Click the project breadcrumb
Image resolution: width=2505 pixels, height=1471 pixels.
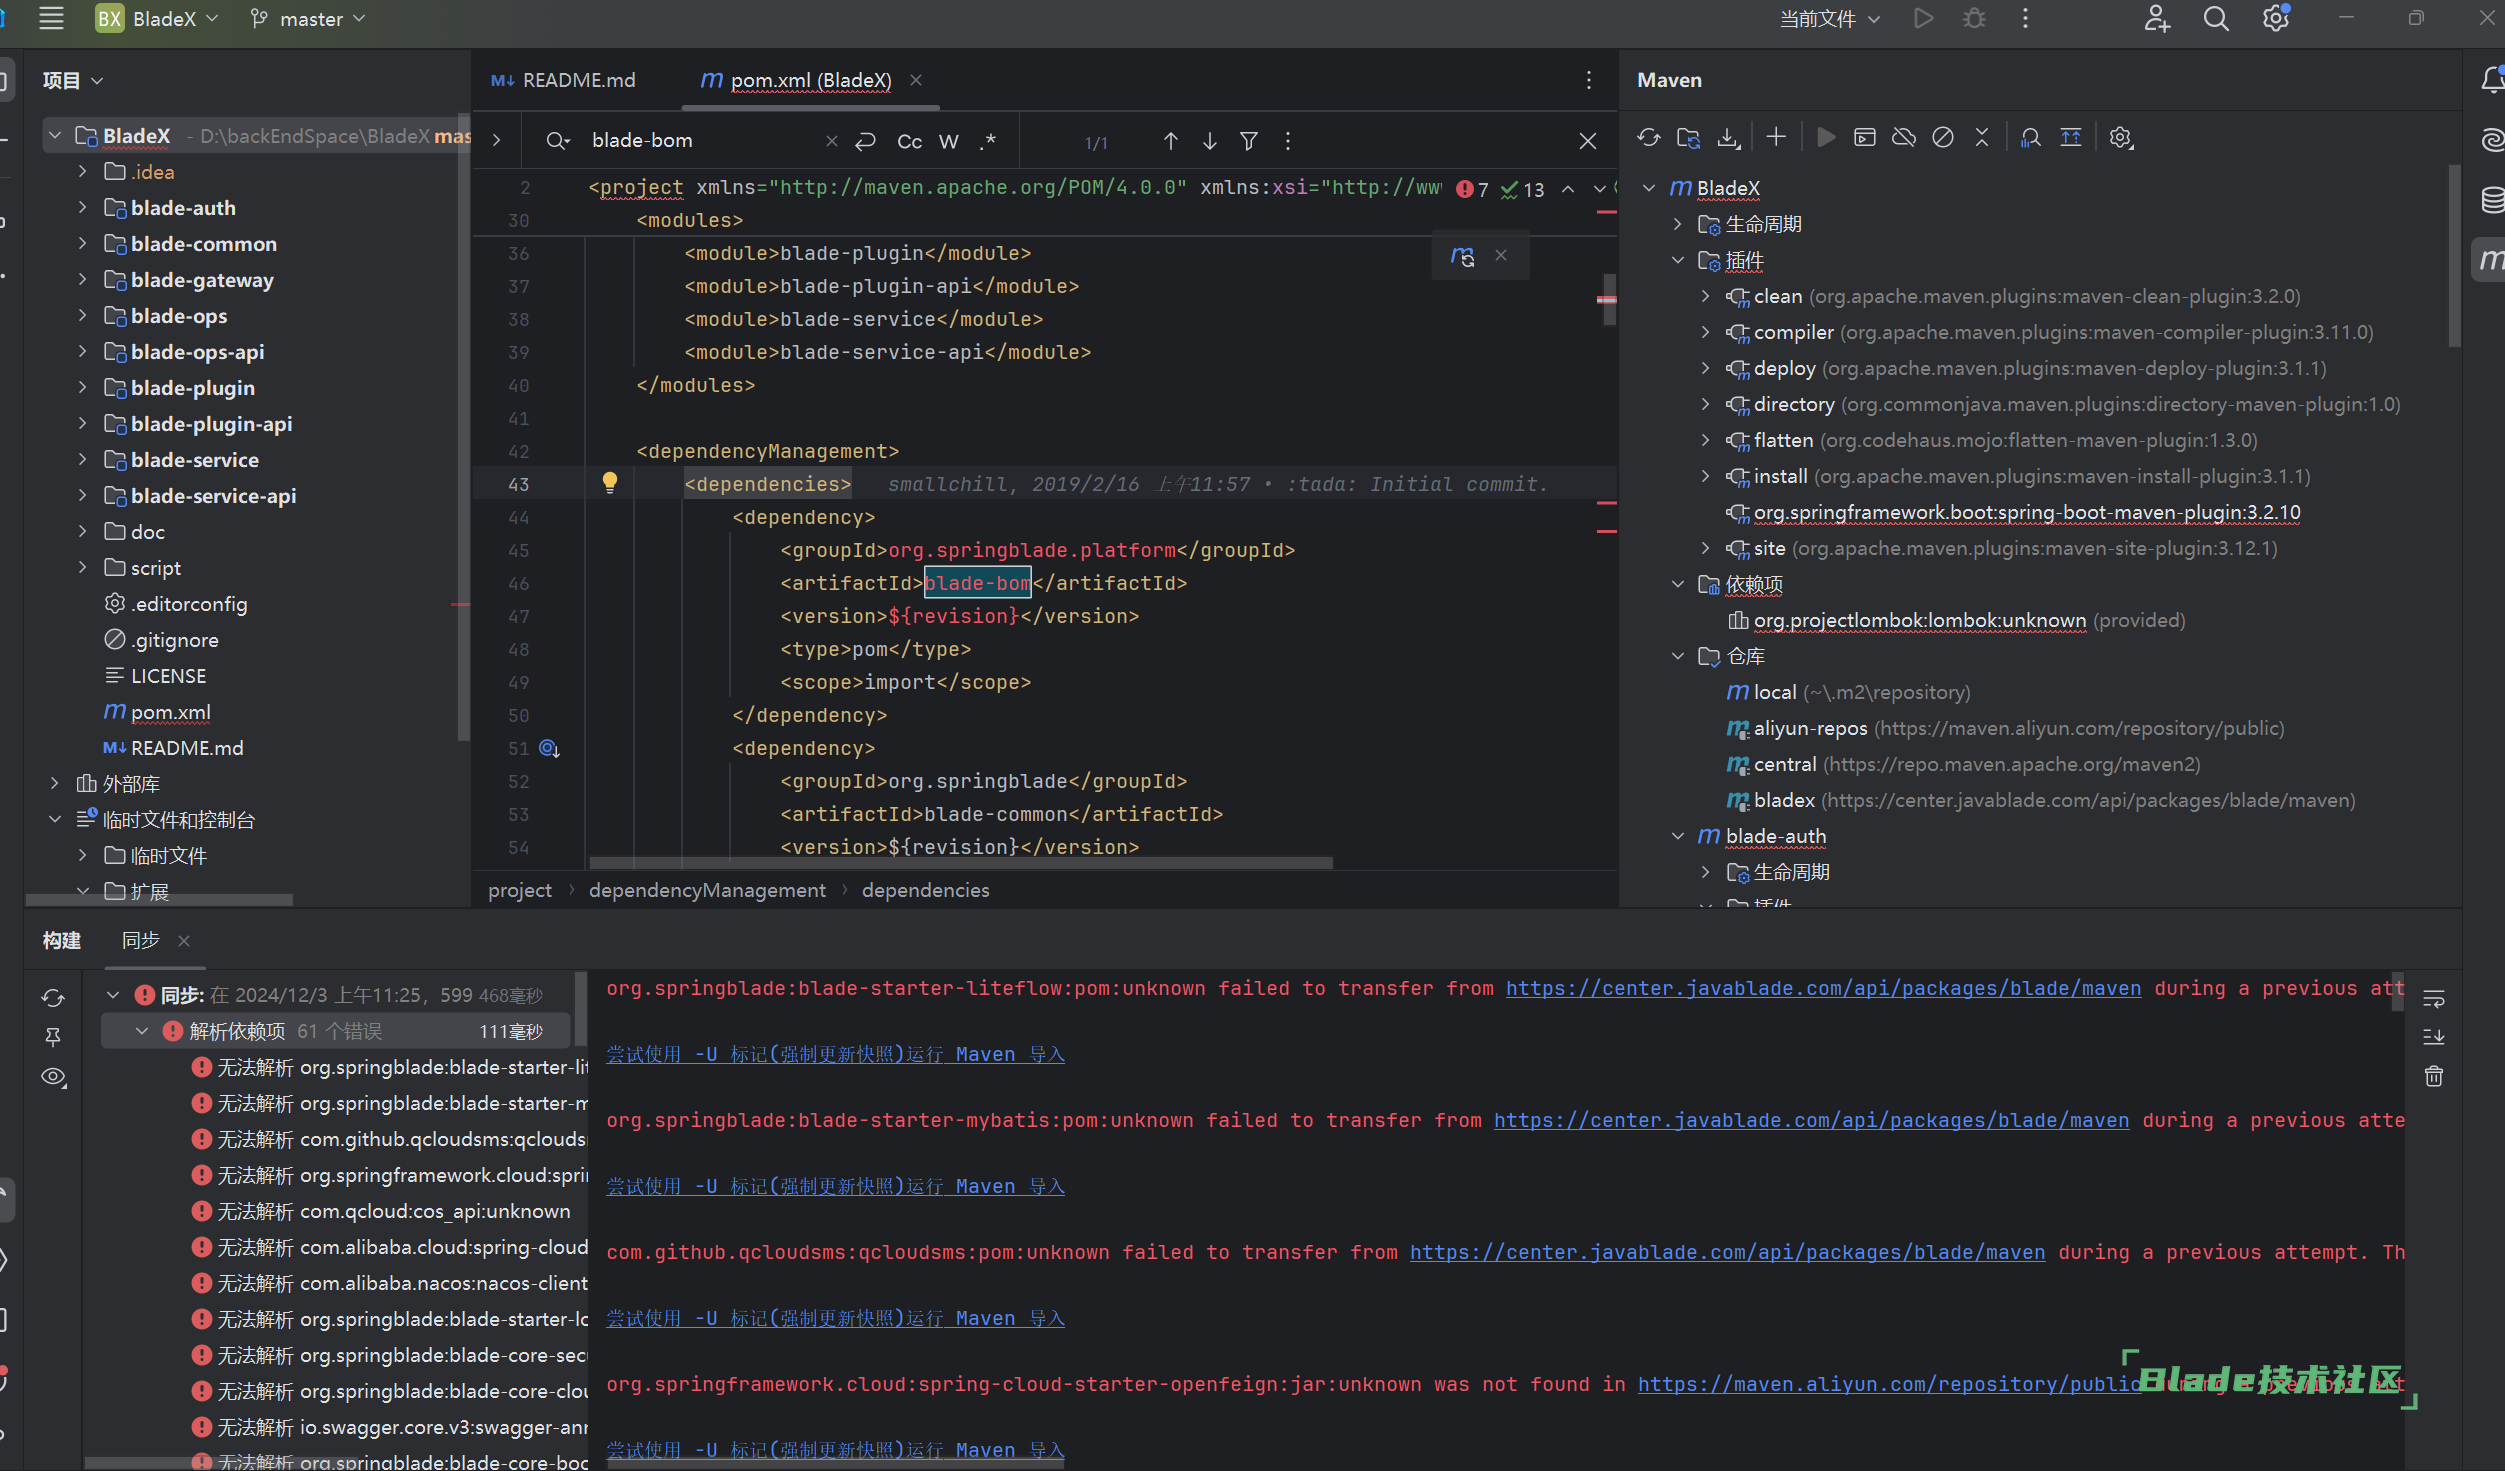point(520,890)
